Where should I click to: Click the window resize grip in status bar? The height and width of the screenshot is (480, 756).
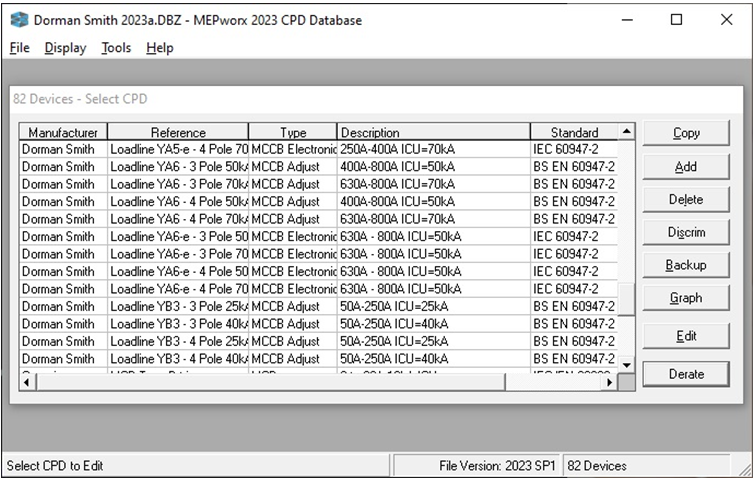tap(745, 469)
